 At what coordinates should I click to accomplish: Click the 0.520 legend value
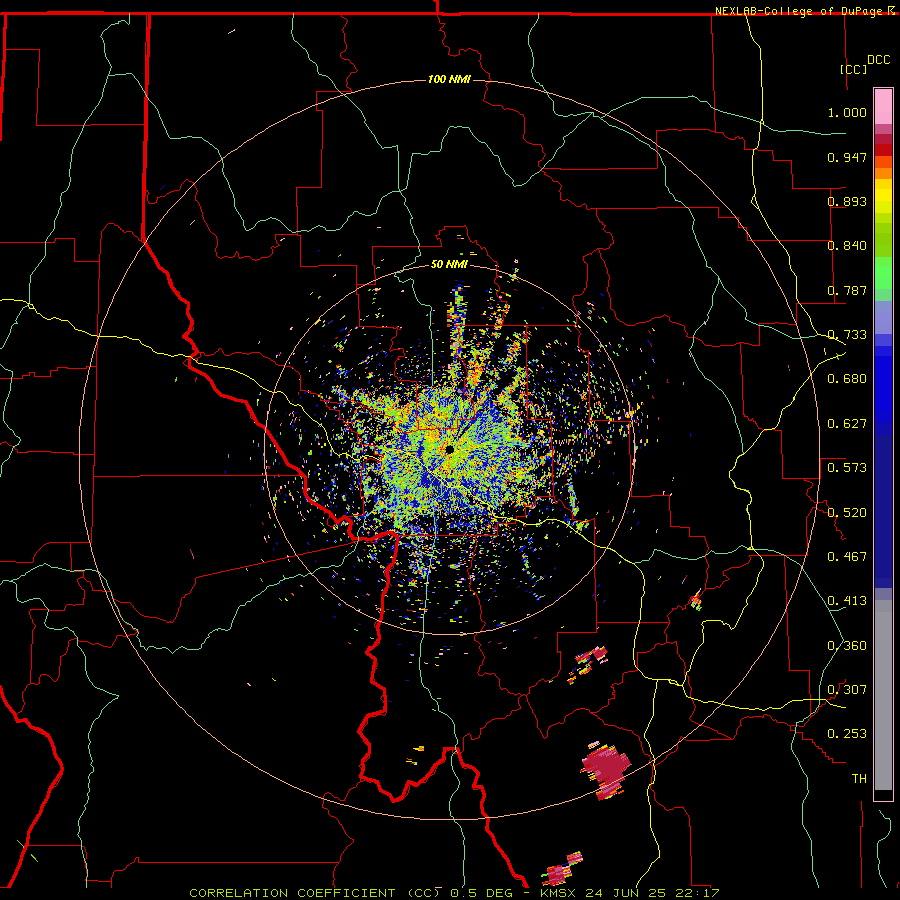(x=847, y=513)
